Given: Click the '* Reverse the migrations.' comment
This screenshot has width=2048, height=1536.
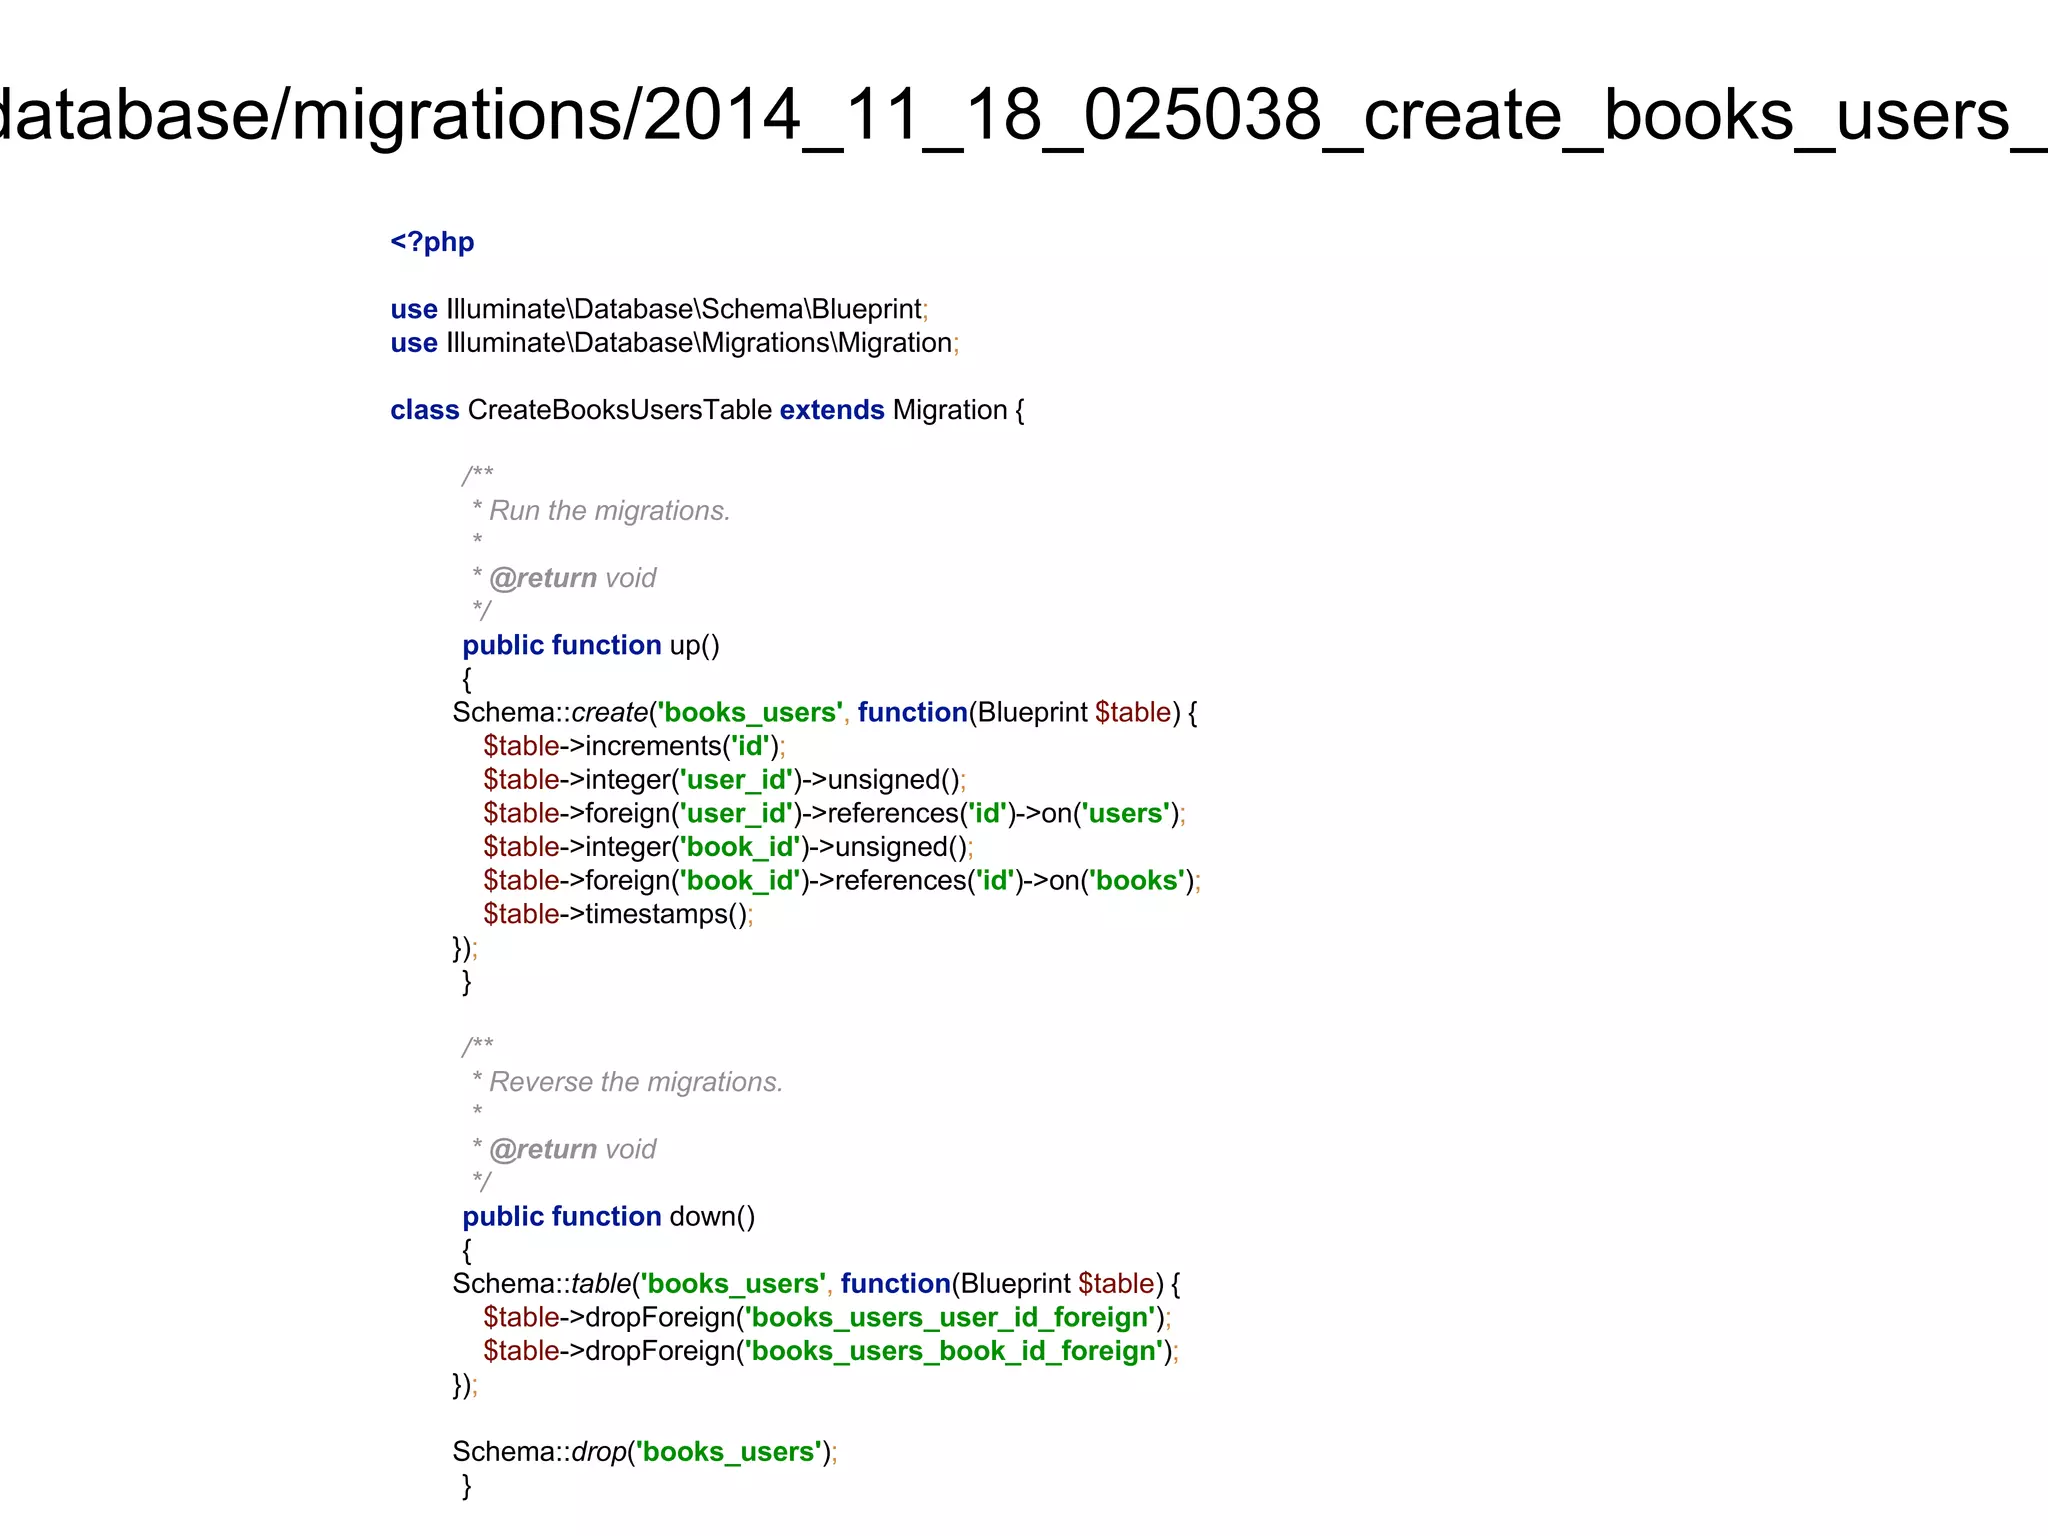Looking at the screenshot, I should coord(627,1082).
